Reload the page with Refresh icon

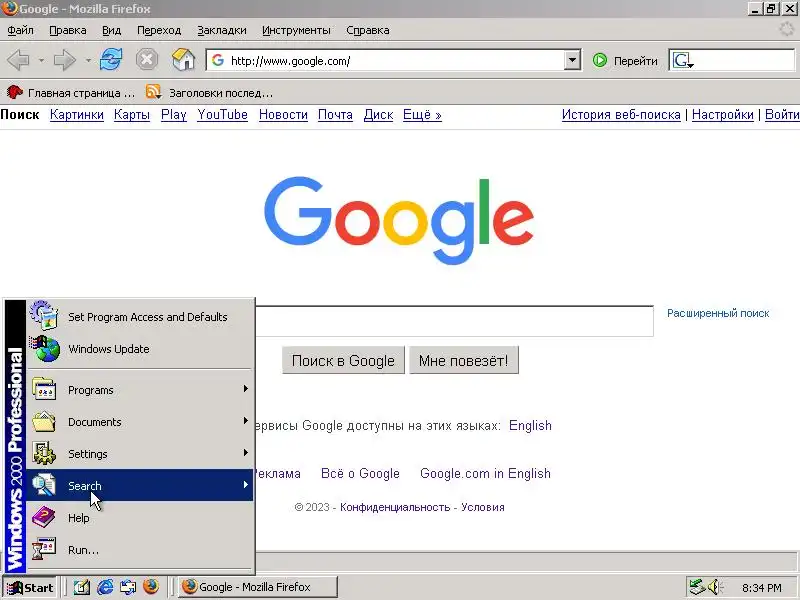click(111, 60)
